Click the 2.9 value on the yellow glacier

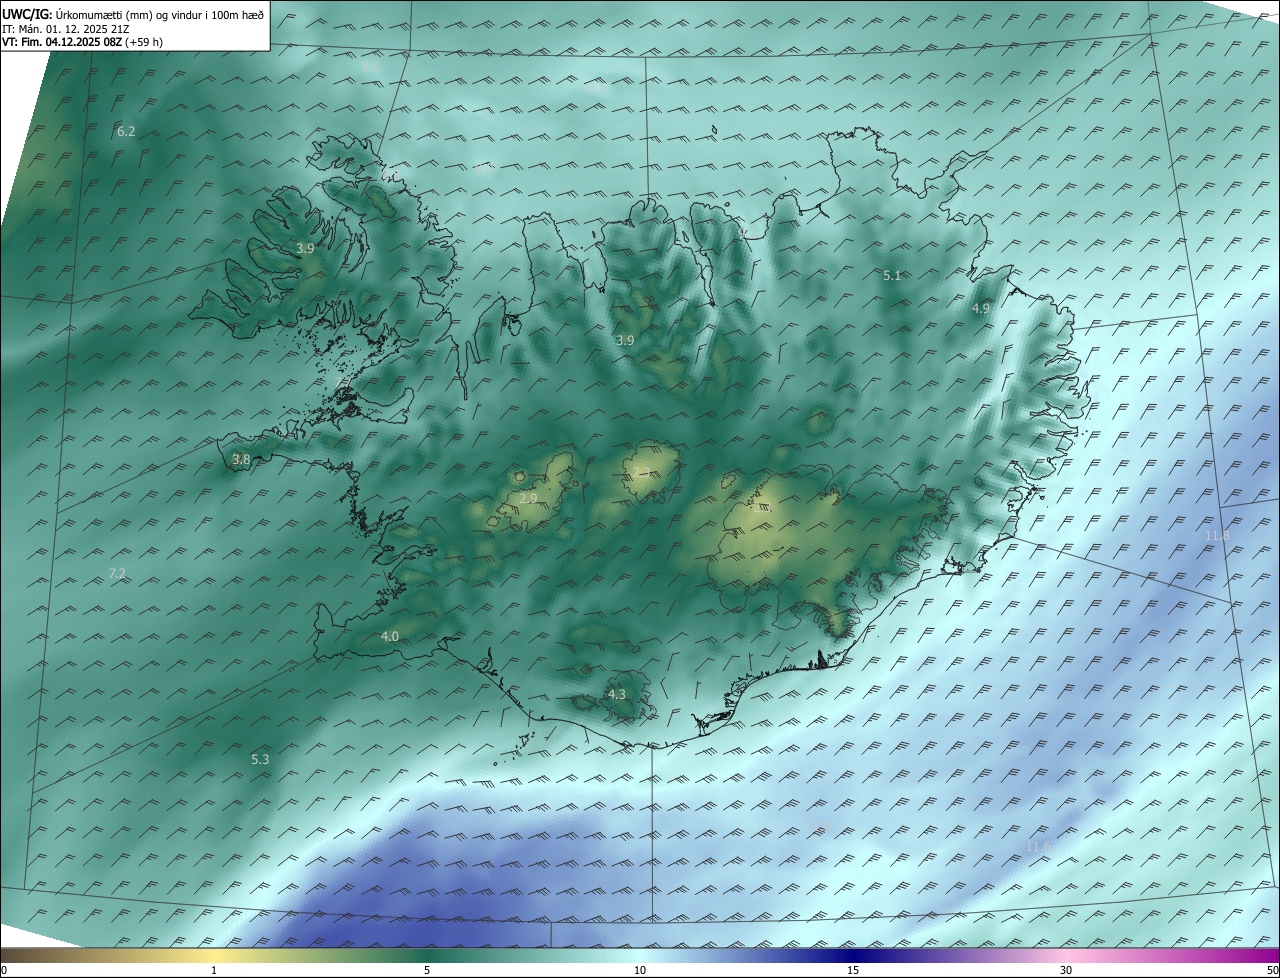click(x=528, y=498)
